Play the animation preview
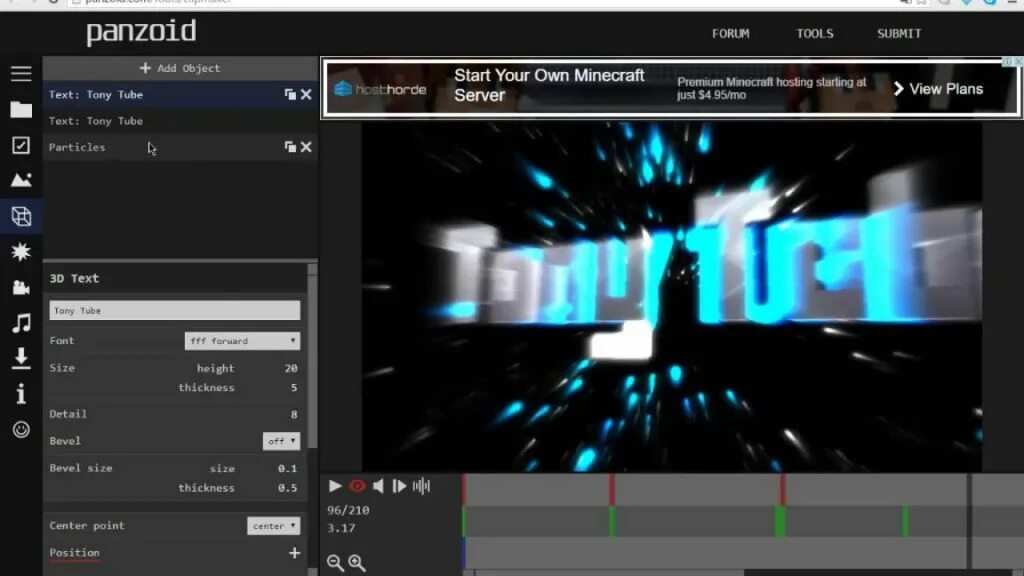 (x=335, y=486)
